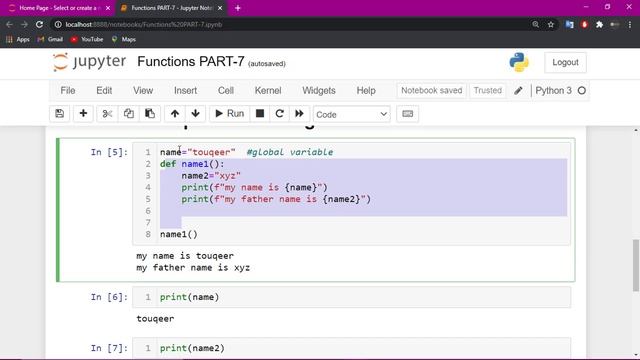The image size is (640, 360).
Task: Open the Chrome three-dot menu
Action: pos(630,24)
